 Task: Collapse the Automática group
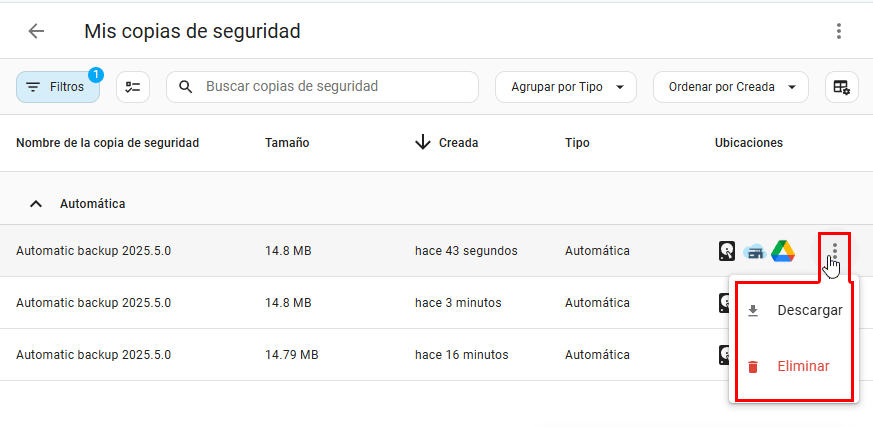[37, 203]
